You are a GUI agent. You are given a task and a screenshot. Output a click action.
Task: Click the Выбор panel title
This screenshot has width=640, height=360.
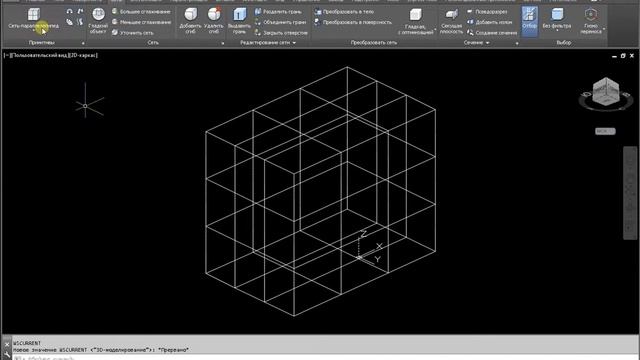(x=564, y=42)
